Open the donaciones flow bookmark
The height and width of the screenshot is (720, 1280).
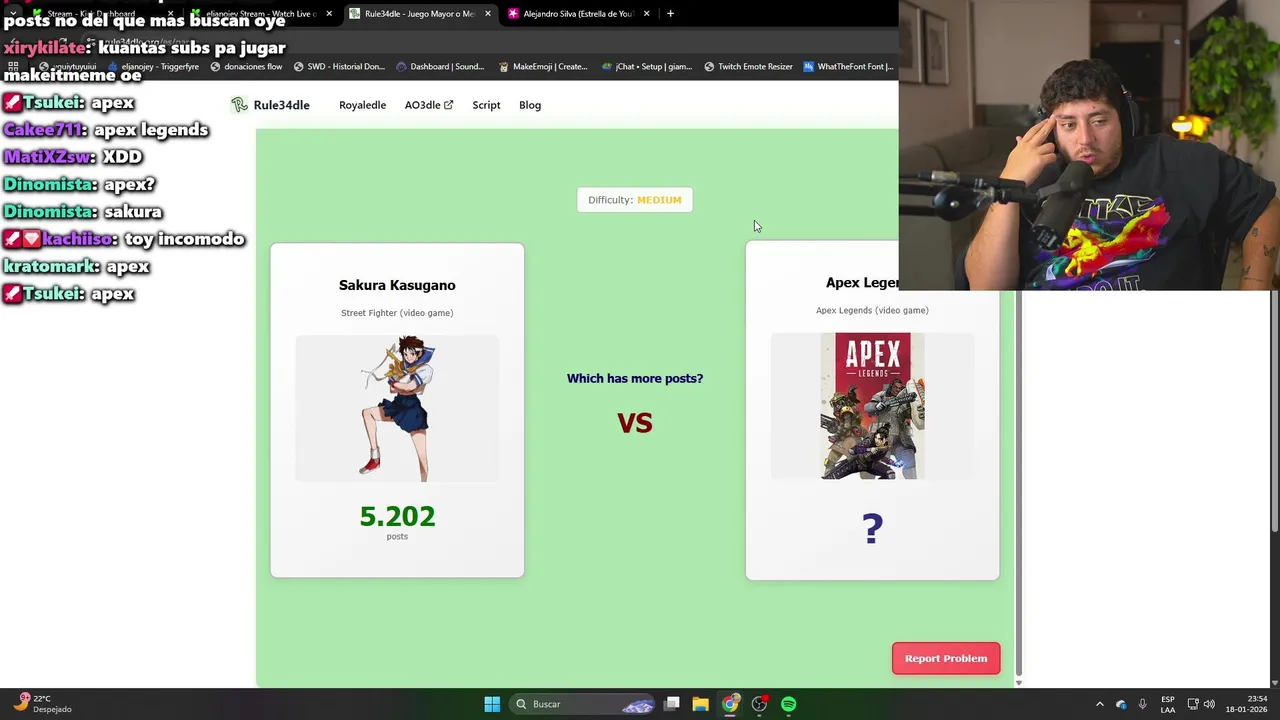click(246, 67)
